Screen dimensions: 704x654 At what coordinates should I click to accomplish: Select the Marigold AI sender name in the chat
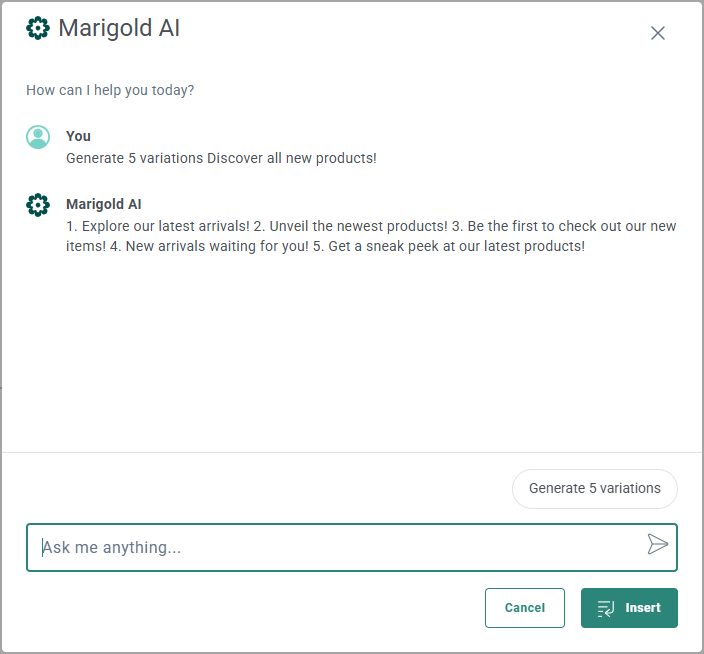tap(104, 204)
